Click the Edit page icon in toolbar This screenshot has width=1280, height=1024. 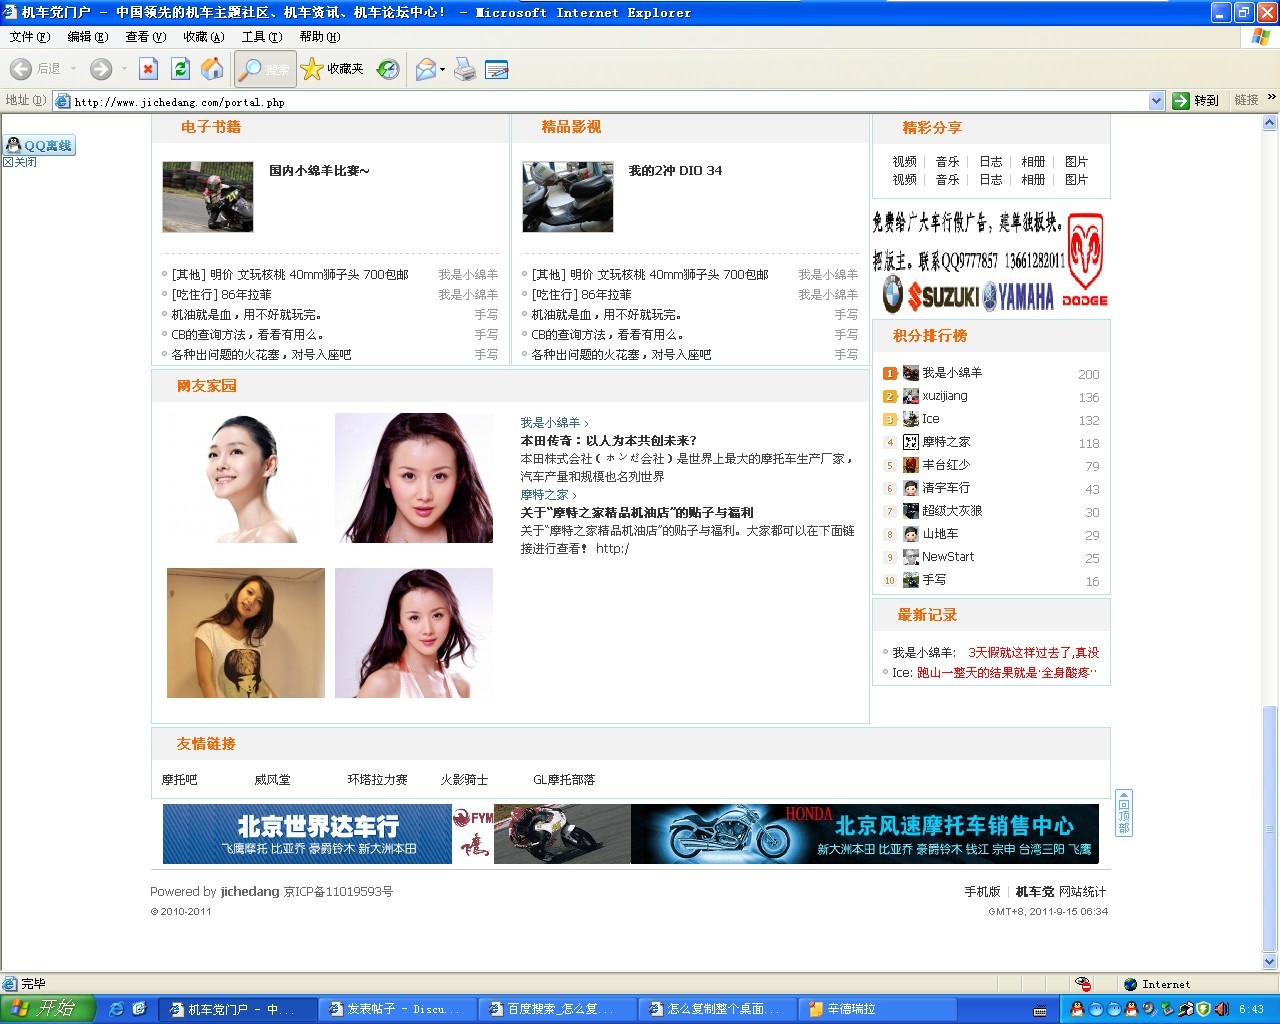pos(496,69)
